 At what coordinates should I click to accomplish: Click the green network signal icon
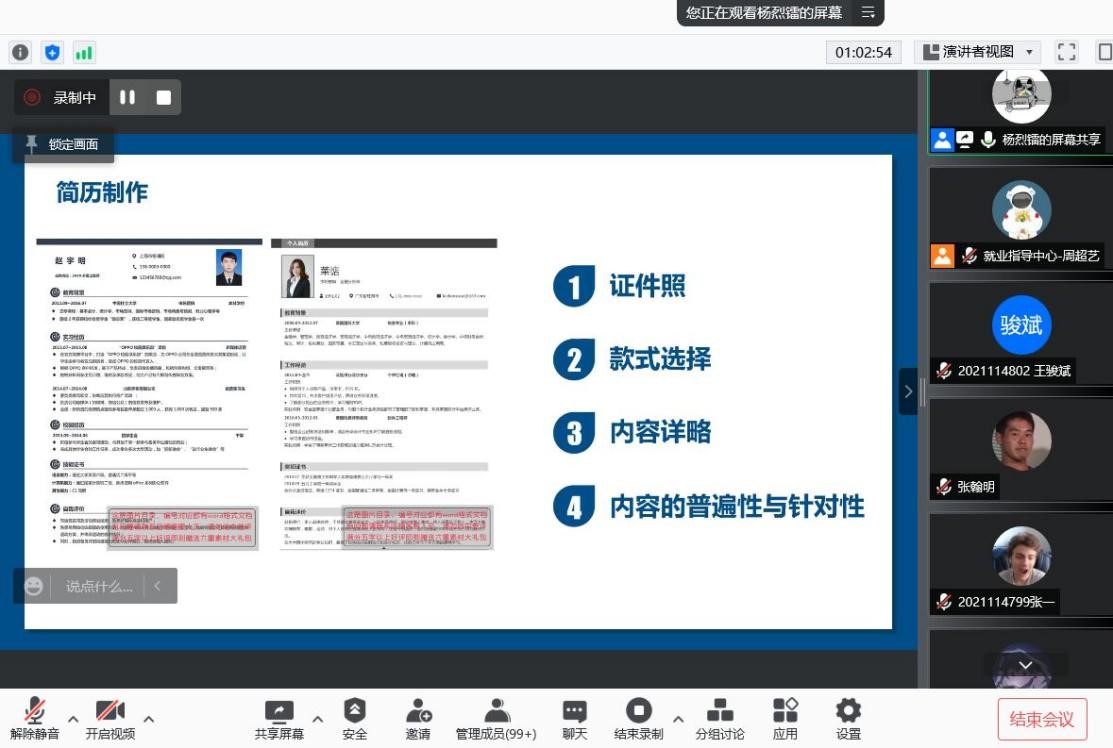point(84,52)
